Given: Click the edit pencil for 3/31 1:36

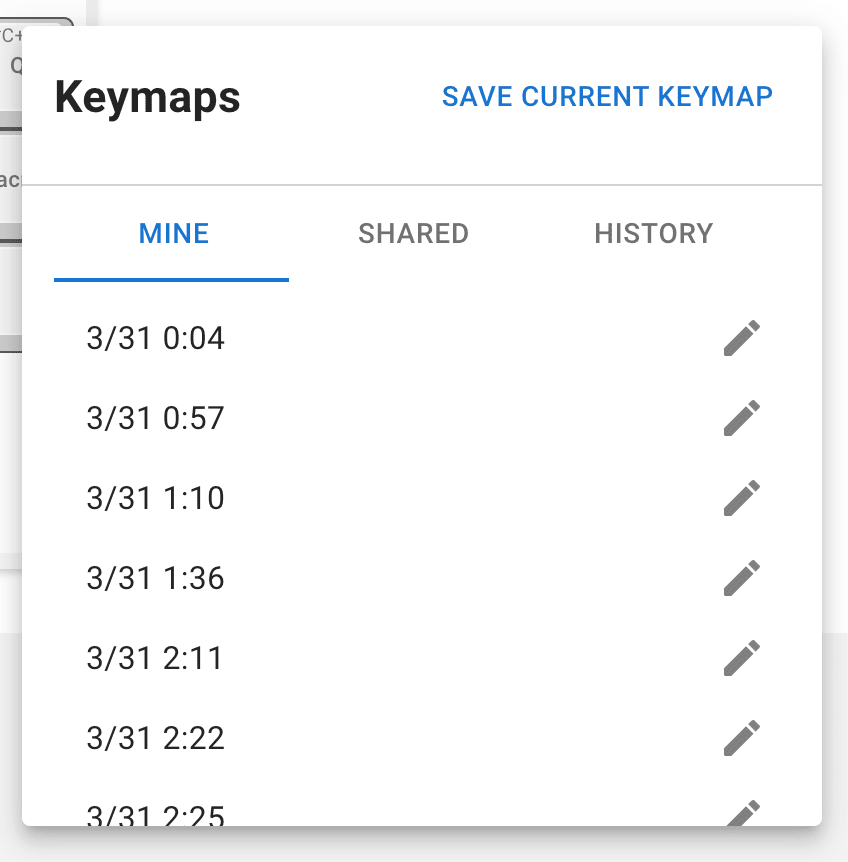Looking at the screenshot, I should [x=742, y=578].
